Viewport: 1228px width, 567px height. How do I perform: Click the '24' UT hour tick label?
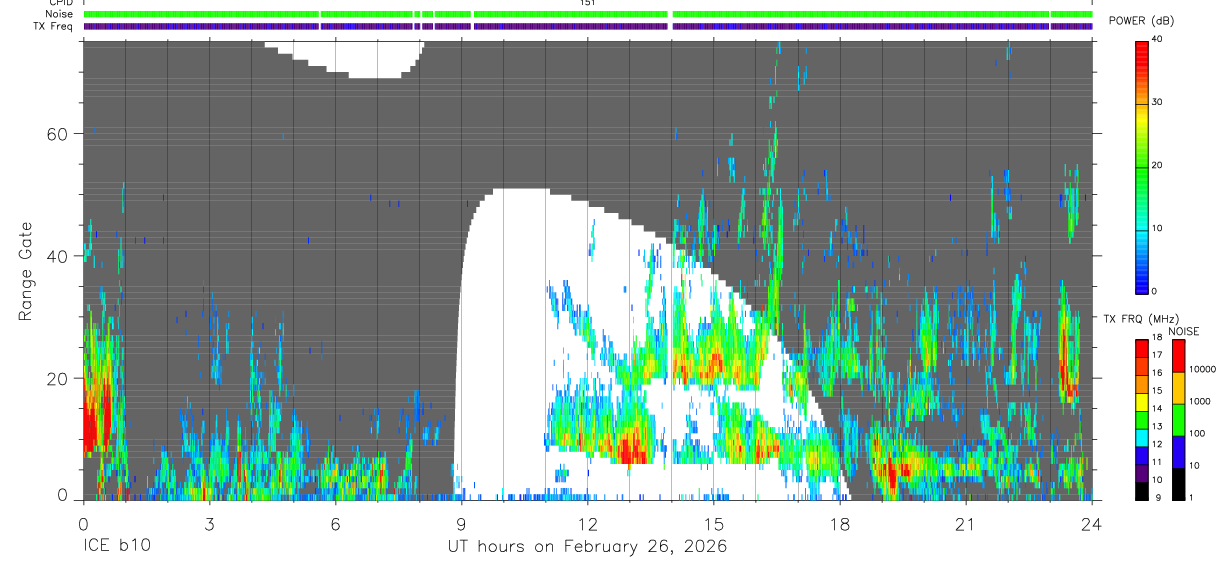1091,523
